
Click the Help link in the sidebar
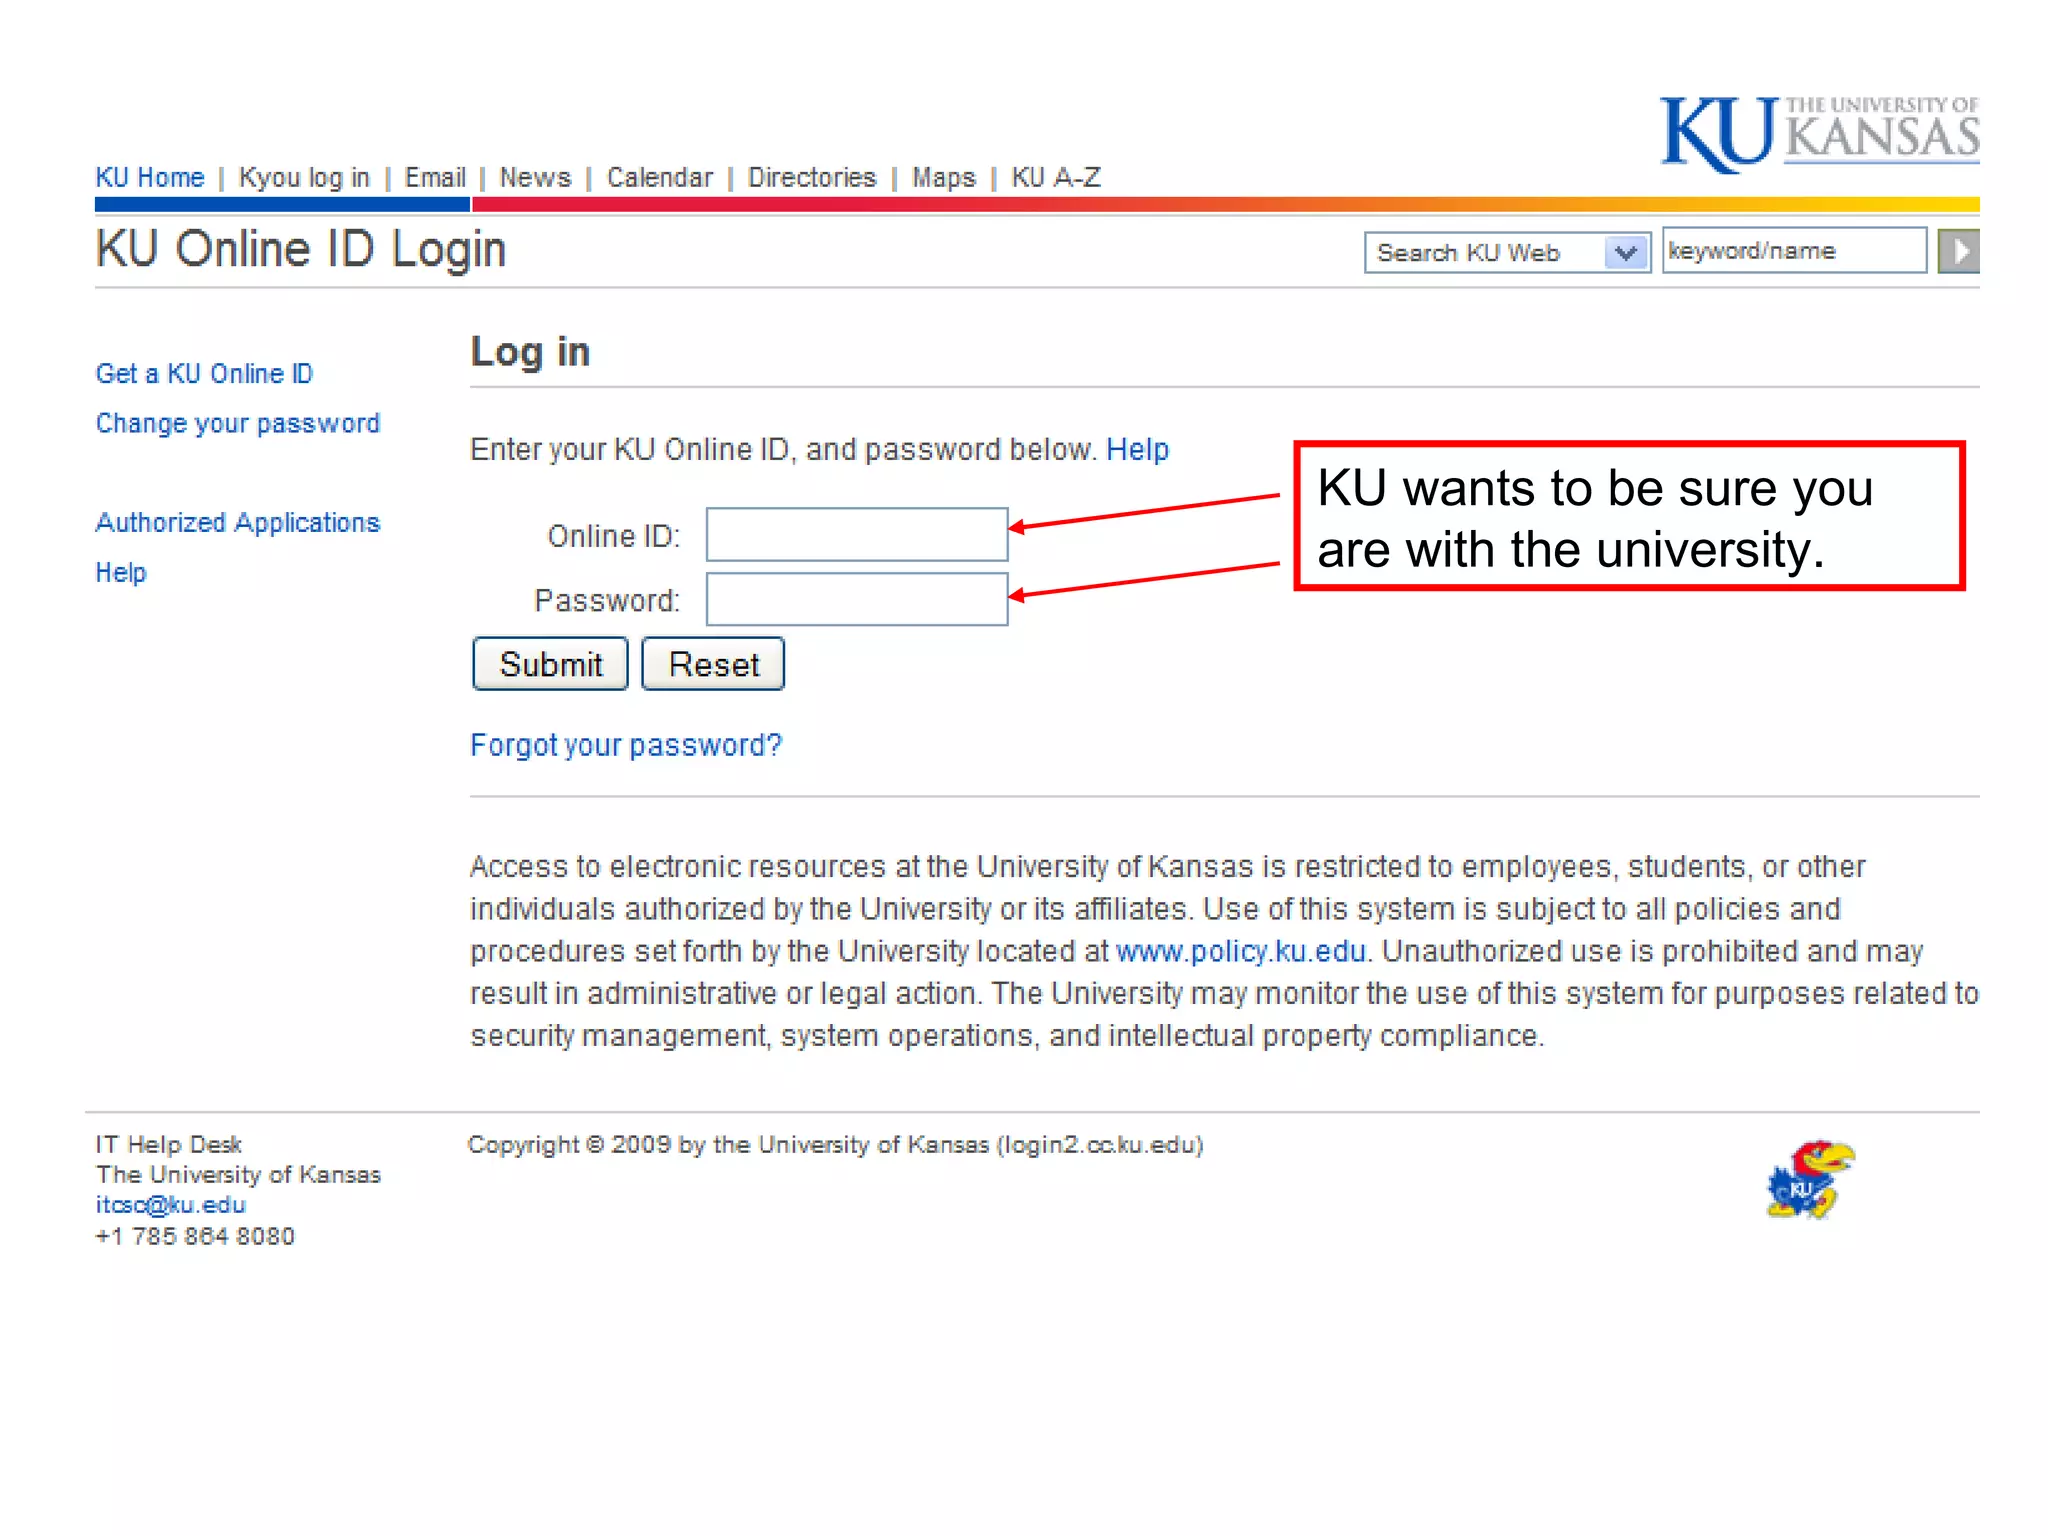point(121,572)
